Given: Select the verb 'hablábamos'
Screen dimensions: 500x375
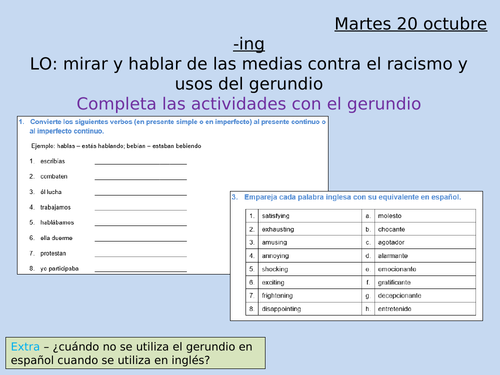Looking at the screenshot, I should click(x=57, y=223).
